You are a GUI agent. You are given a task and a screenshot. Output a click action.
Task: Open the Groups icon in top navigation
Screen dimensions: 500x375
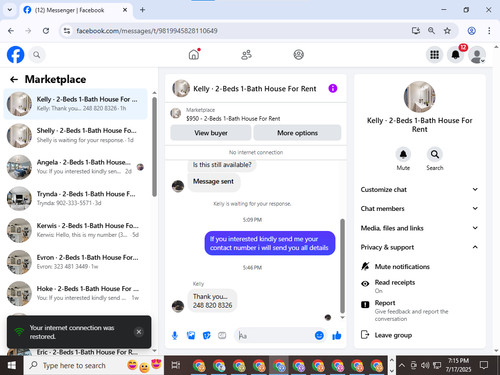coord(298,55)
